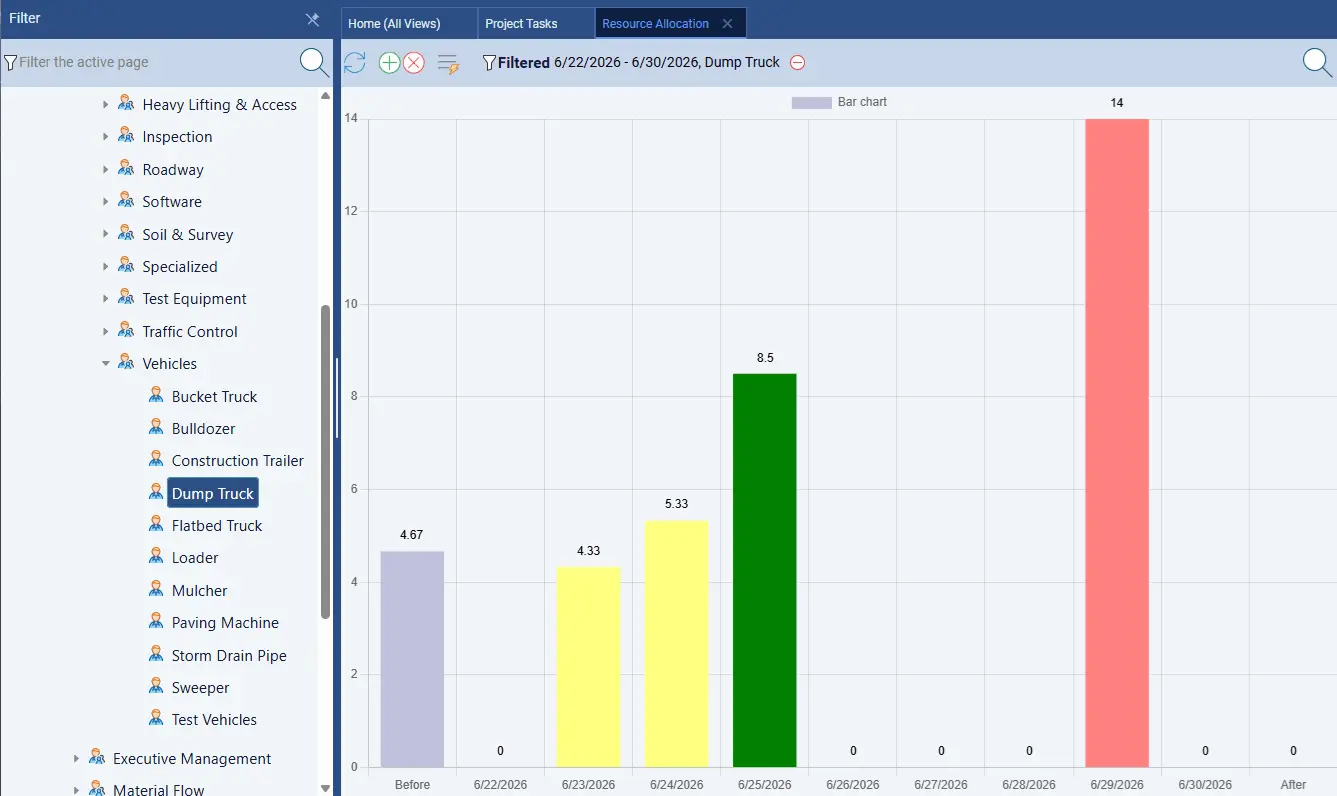The height and width of the screenshot is (796, 1337).
Task: Close the Resource Allocation tab
Action: [727, 23]
